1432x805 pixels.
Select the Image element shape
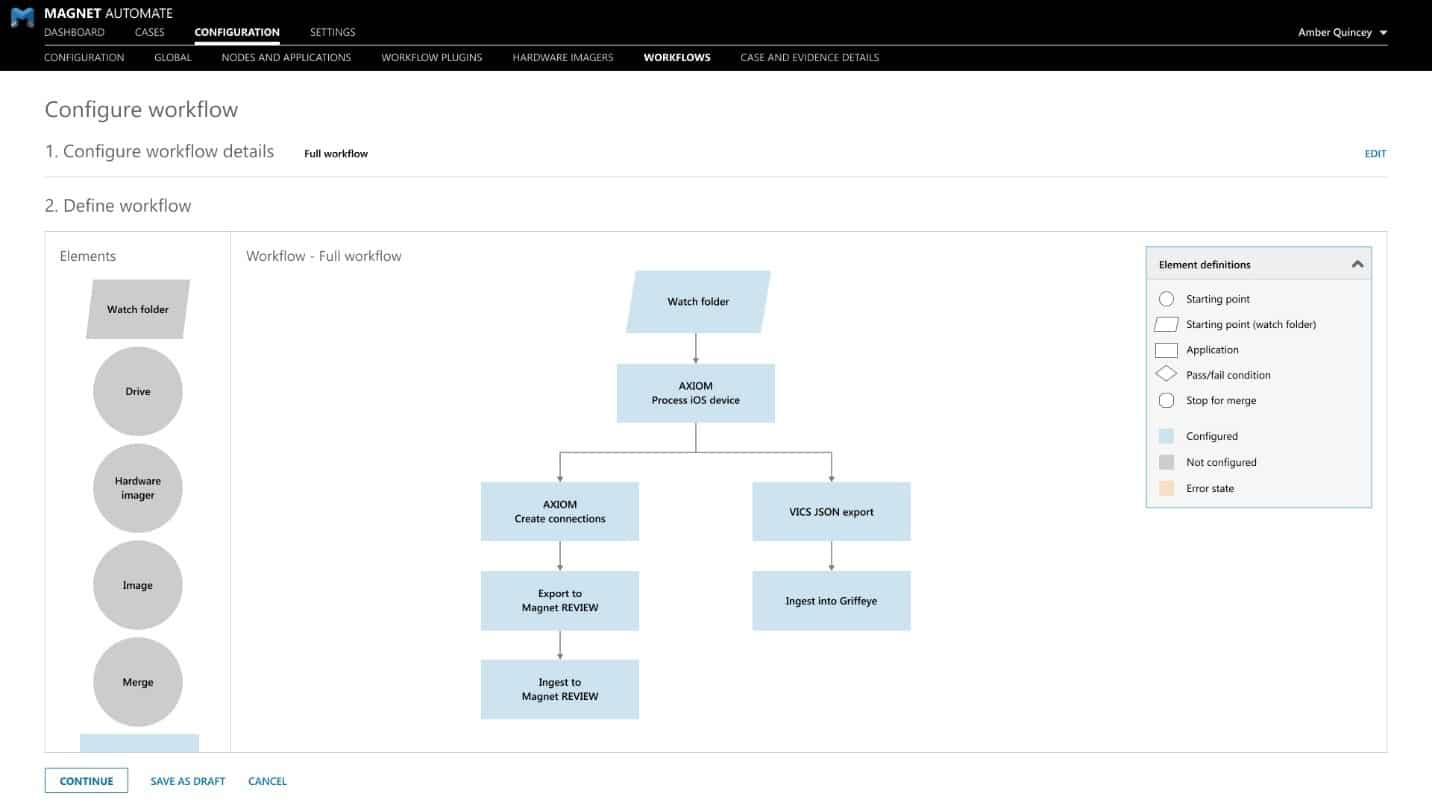pyautogui.click(x=137, y=584)
